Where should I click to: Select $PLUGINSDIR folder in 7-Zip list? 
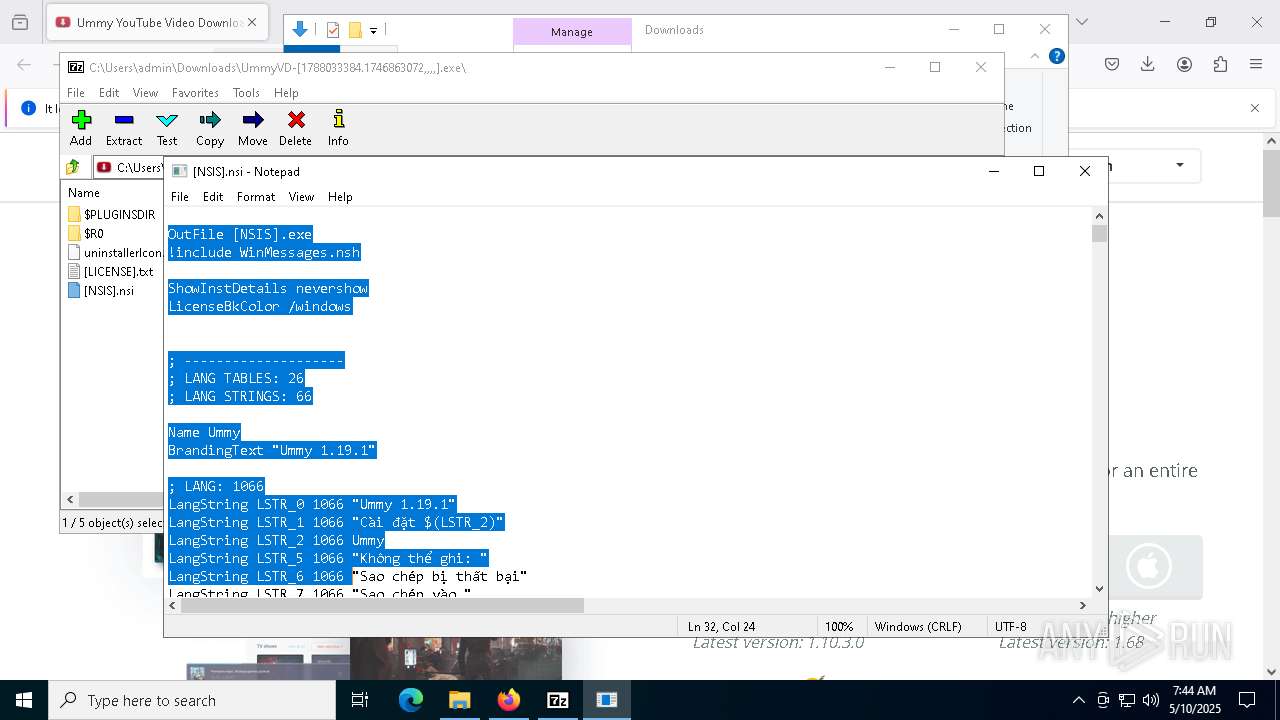(x=112, y=214)
